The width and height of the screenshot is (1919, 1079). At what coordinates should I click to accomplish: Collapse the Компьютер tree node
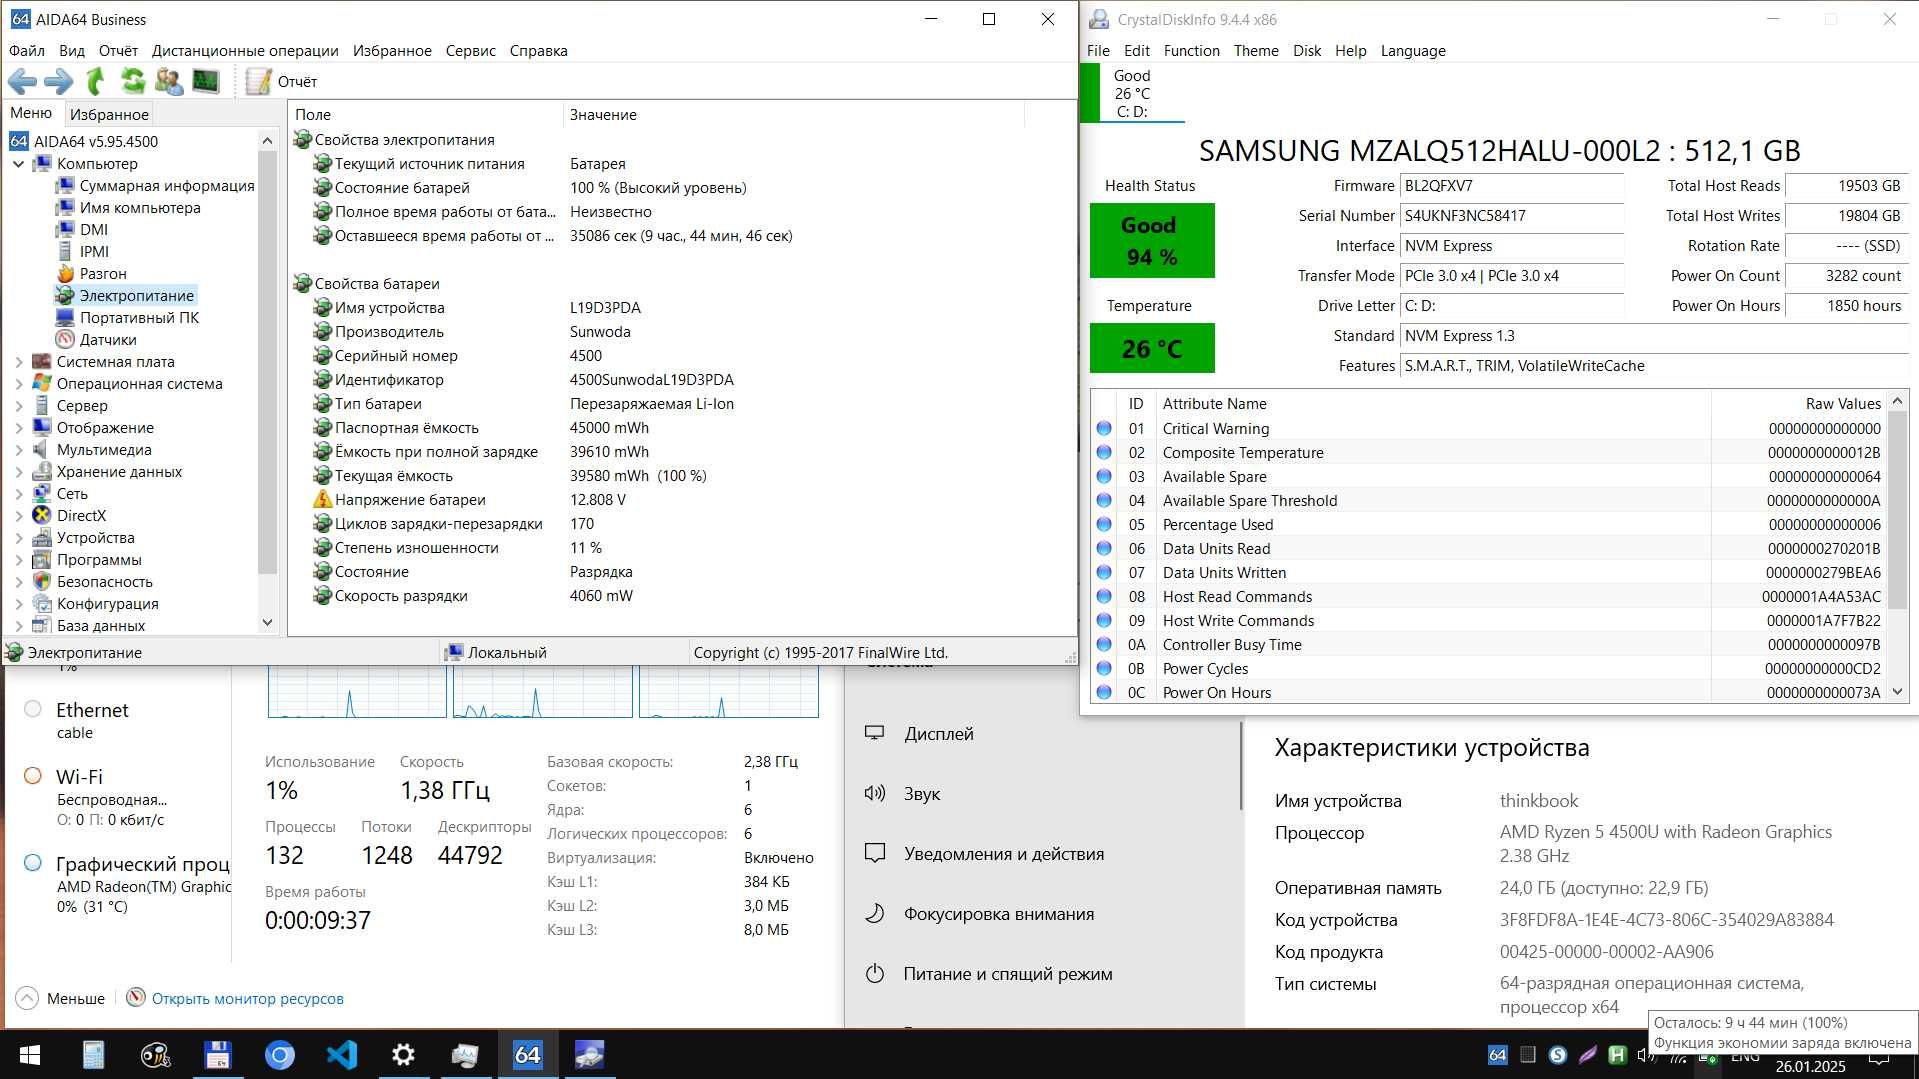point(19,163)
